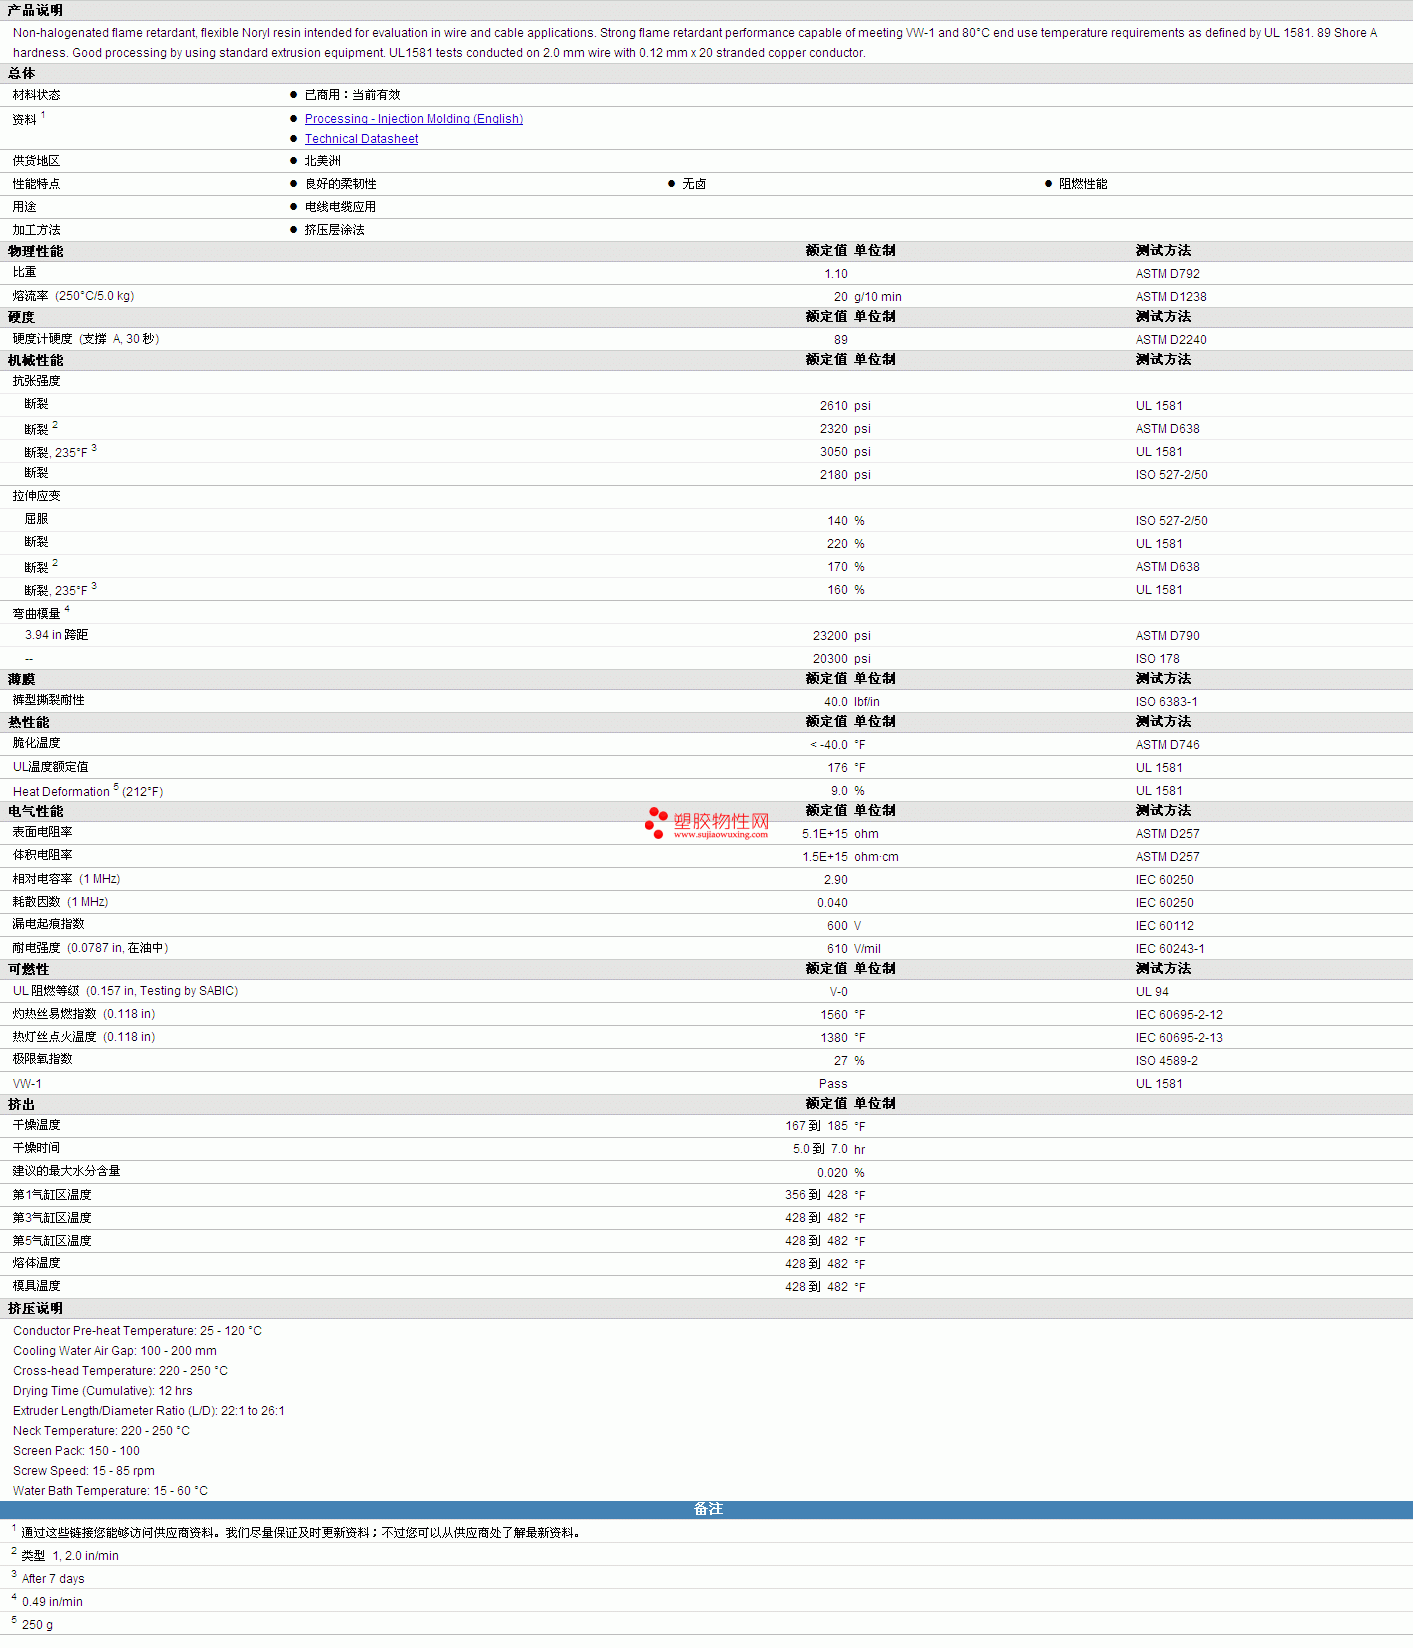Click 无卤 feature bullet
1413x1648 pixels.
694,184
